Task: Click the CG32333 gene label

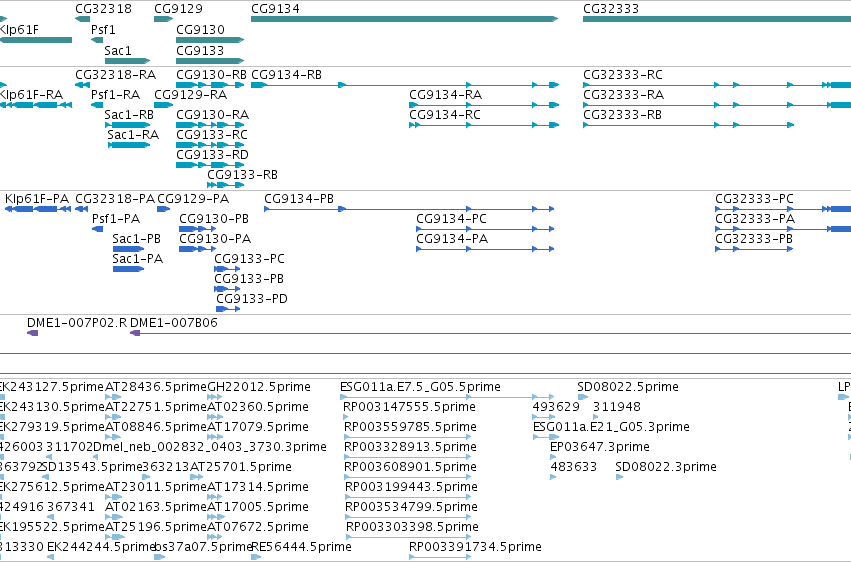Action: point(611,9)
